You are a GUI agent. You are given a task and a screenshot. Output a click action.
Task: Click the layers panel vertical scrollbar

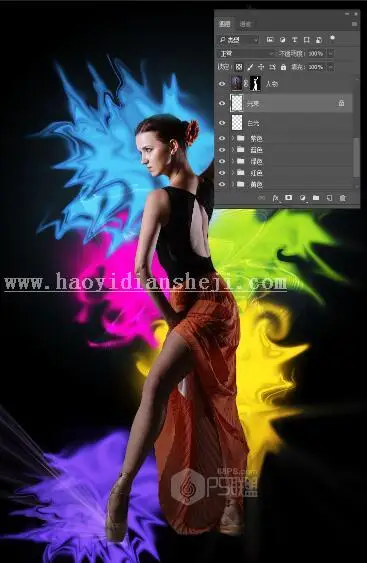(357, 157)
